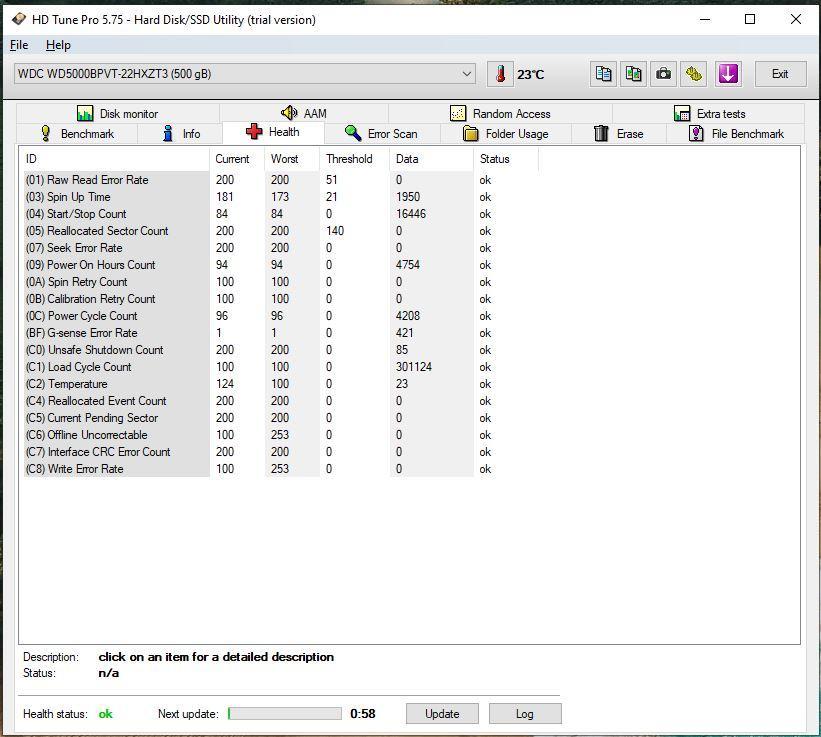The image size is (821, 737).
Task: Click the Threshold column header
Action: click(x=354, y=159)
